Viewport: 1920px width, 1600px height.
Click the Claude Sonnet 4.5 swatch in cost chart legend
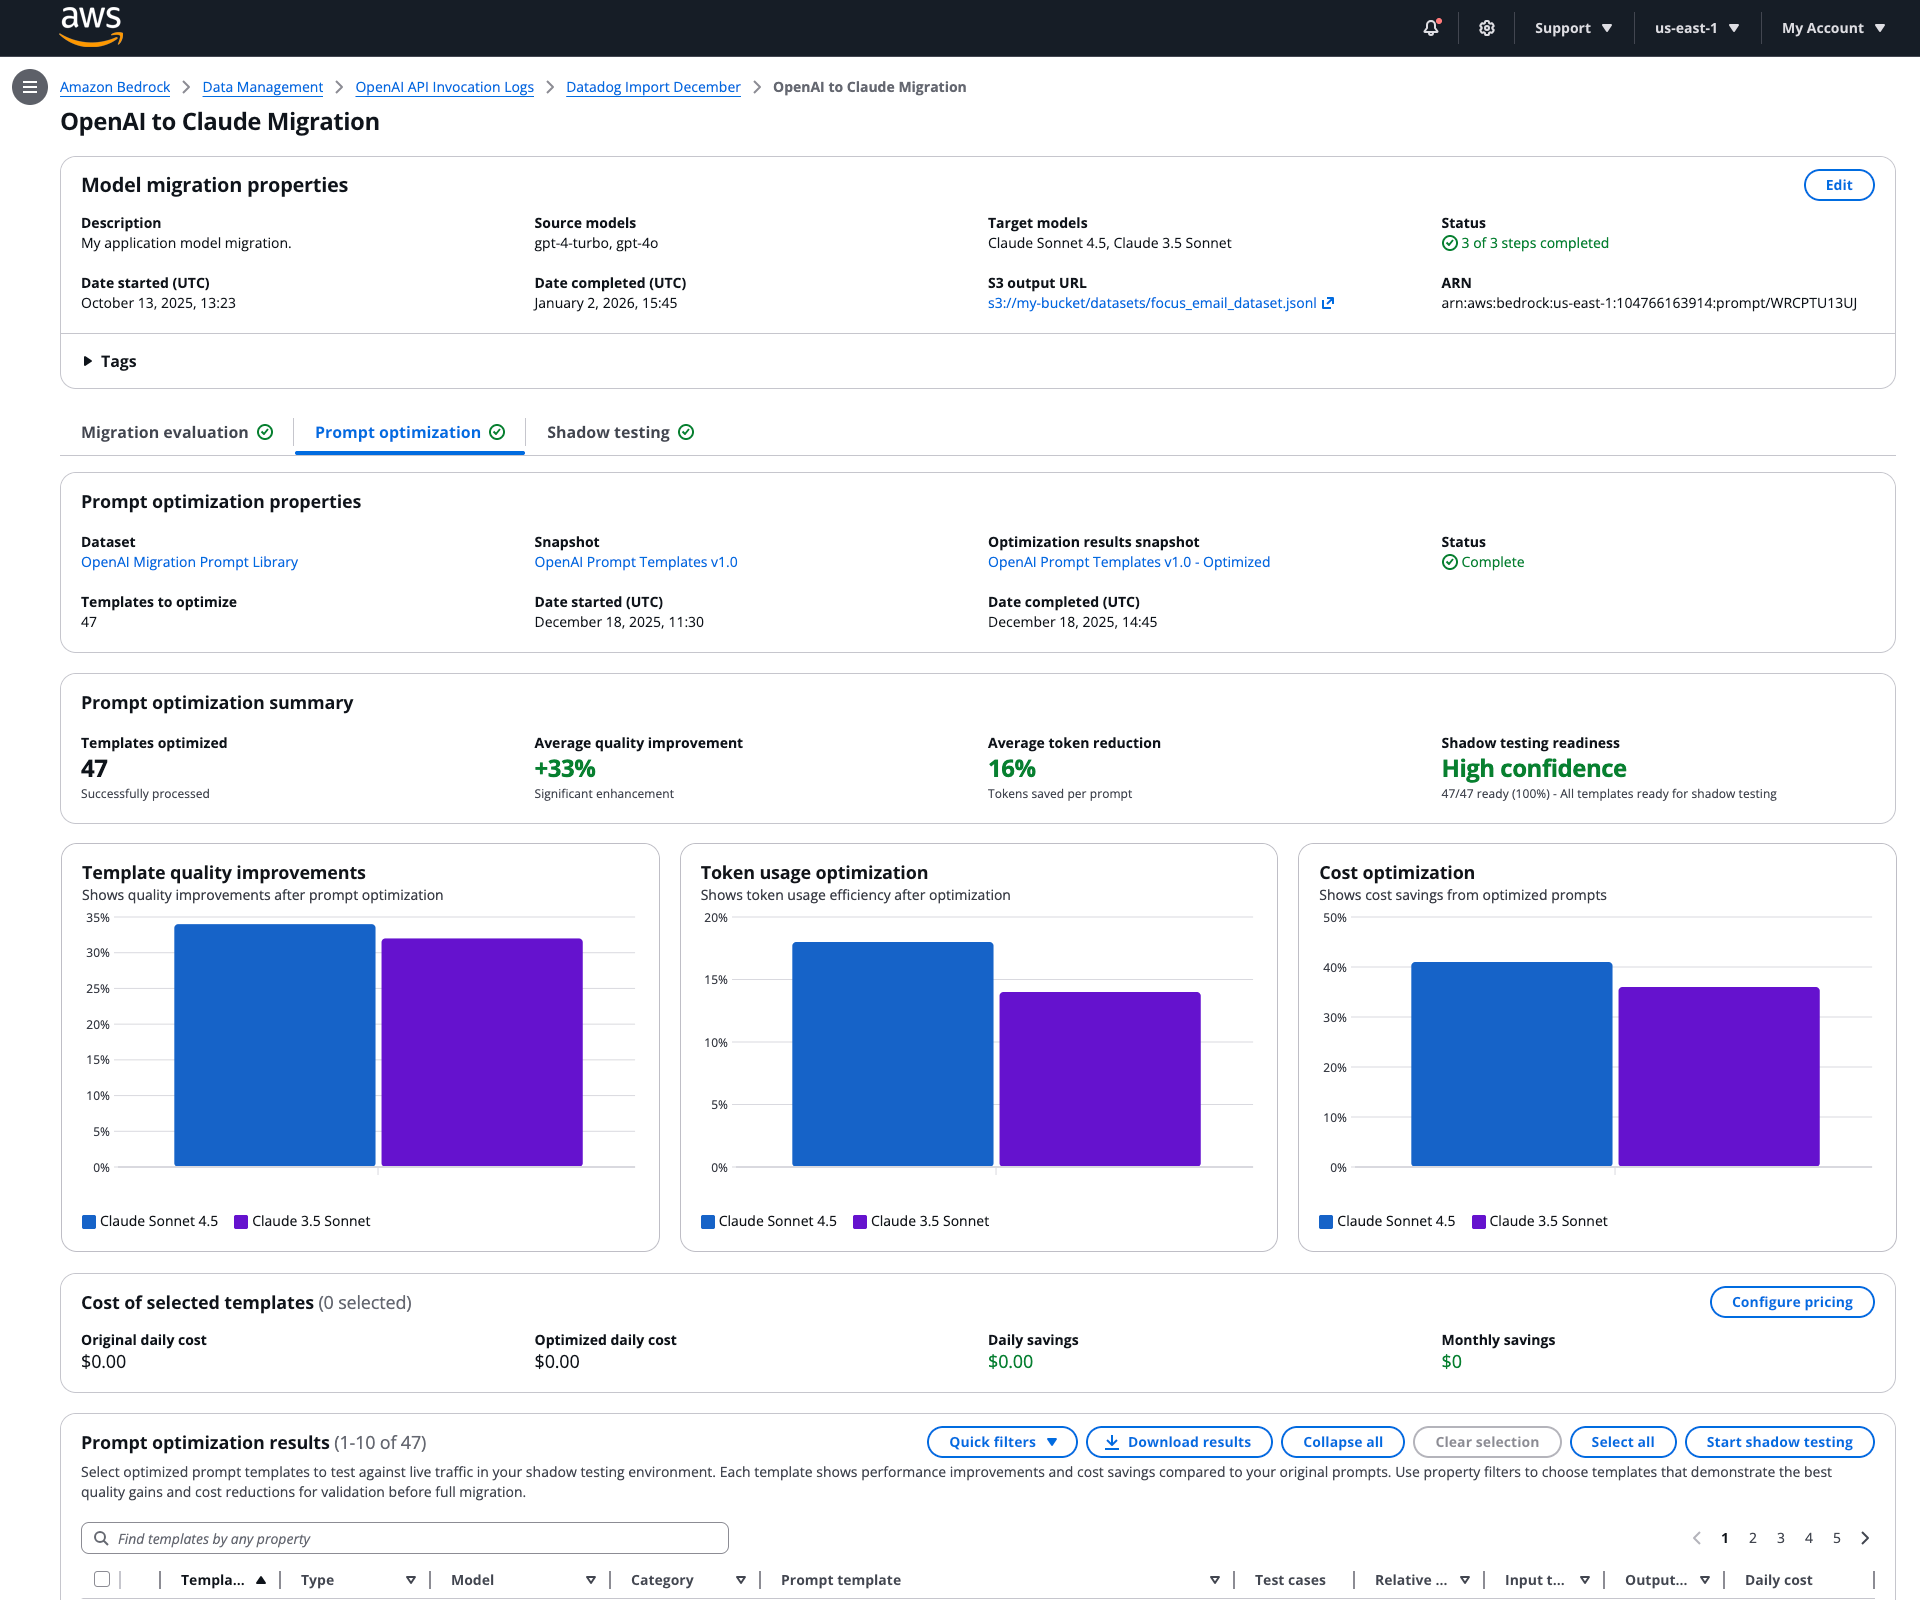[x=1326, y=1221]
